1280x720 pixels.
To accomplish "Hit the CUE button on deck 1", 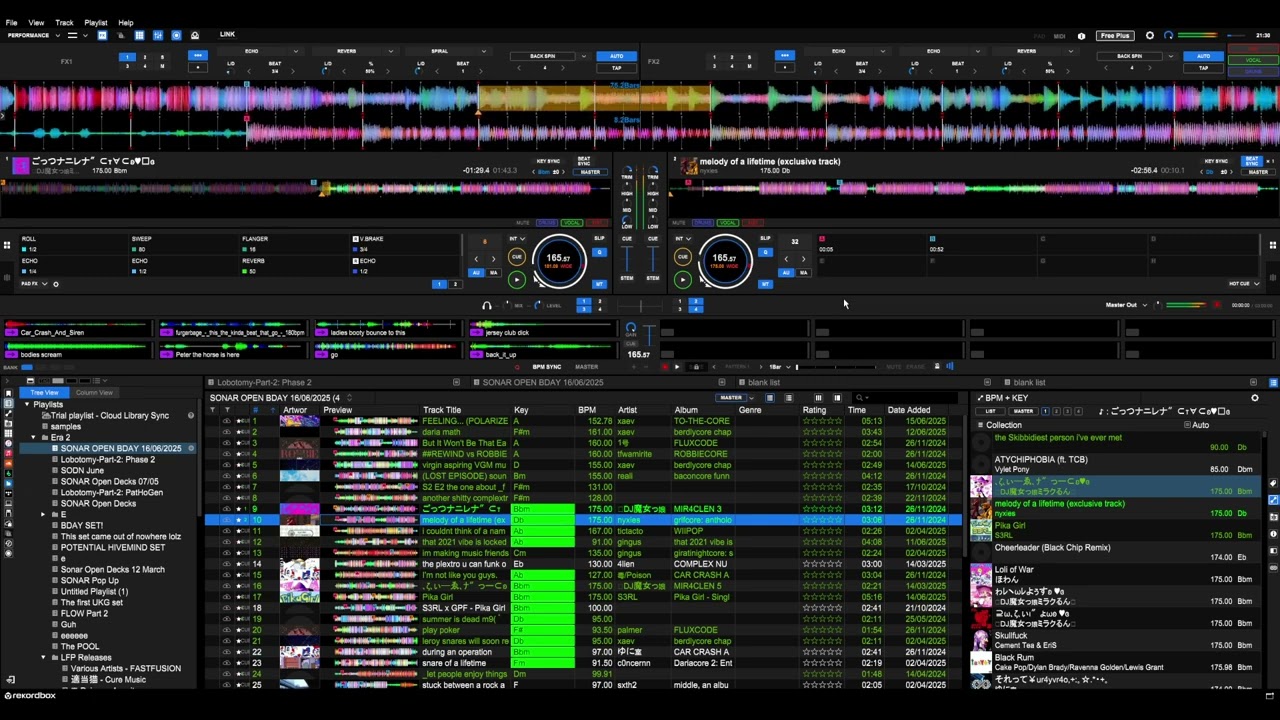I will [517, 257].
